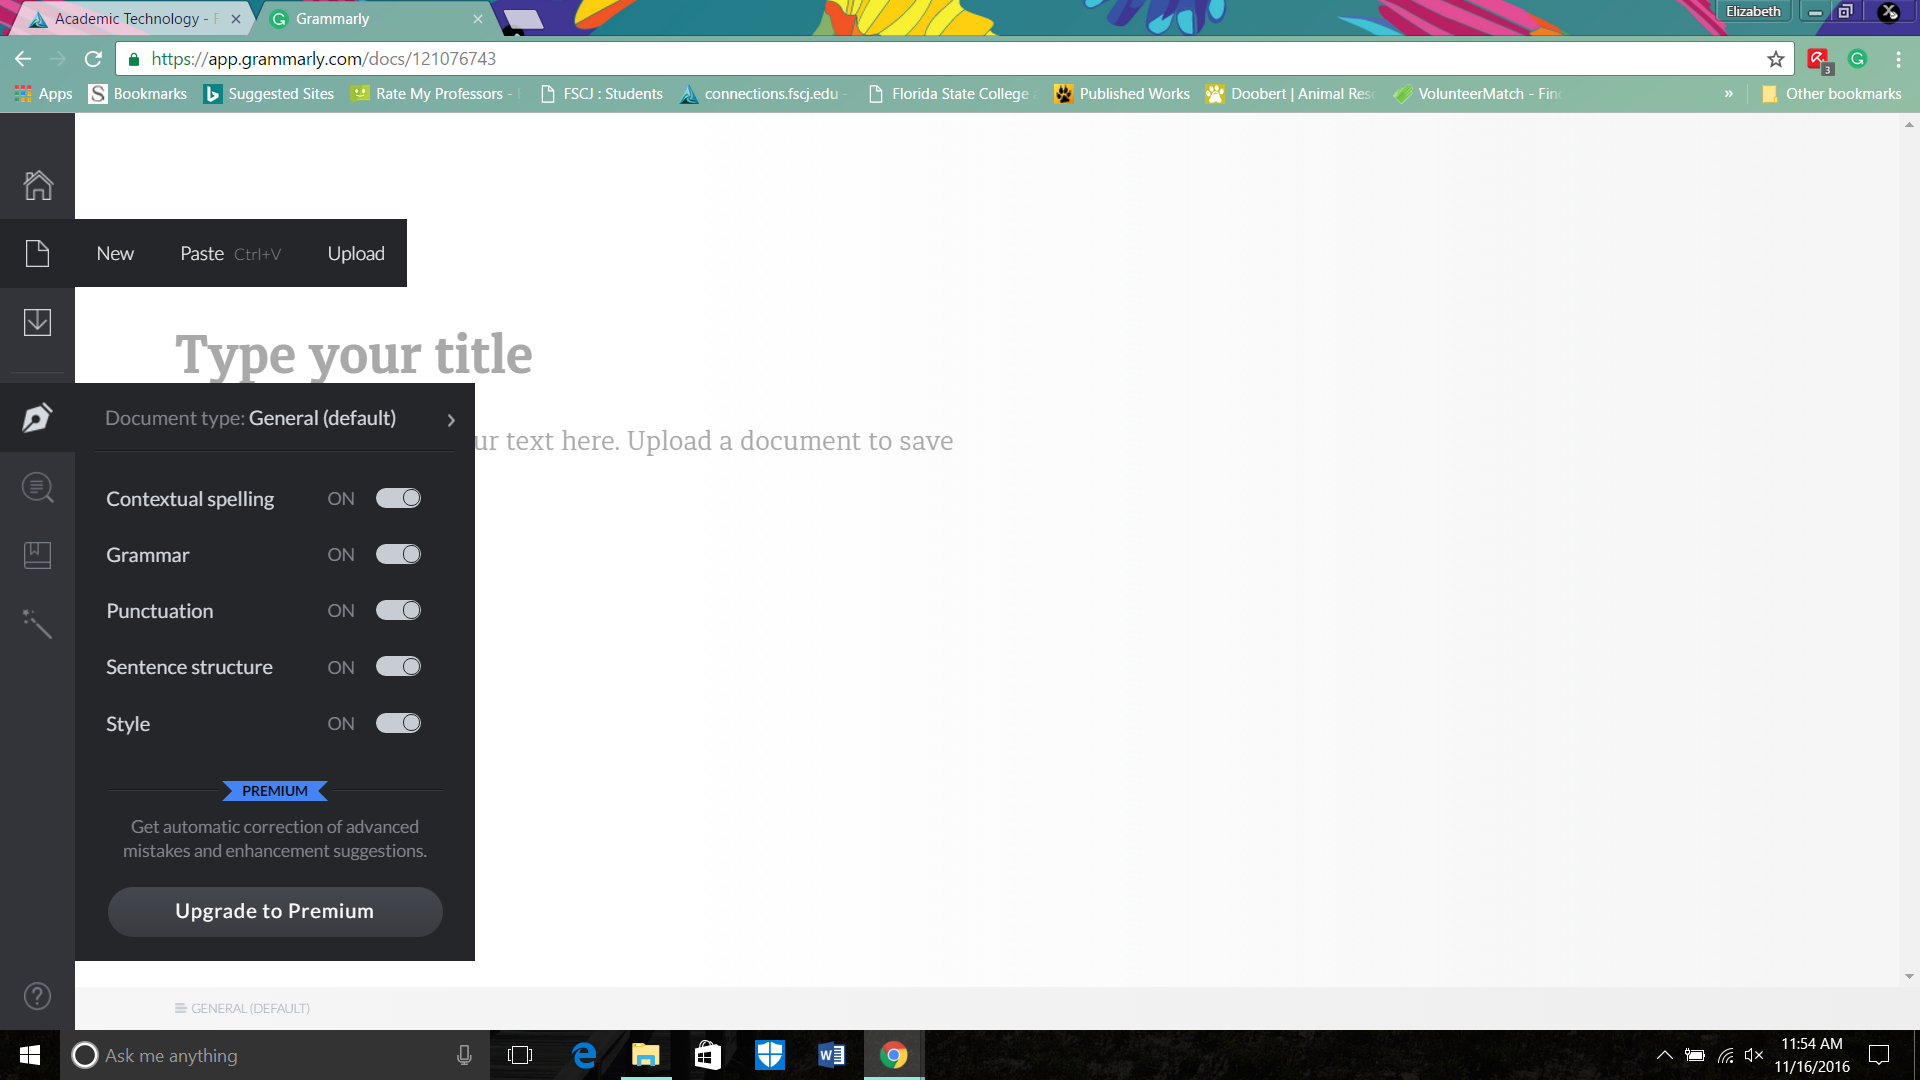Open File Explorer from the taskbar
1920x1080 pixels.
646,1055
